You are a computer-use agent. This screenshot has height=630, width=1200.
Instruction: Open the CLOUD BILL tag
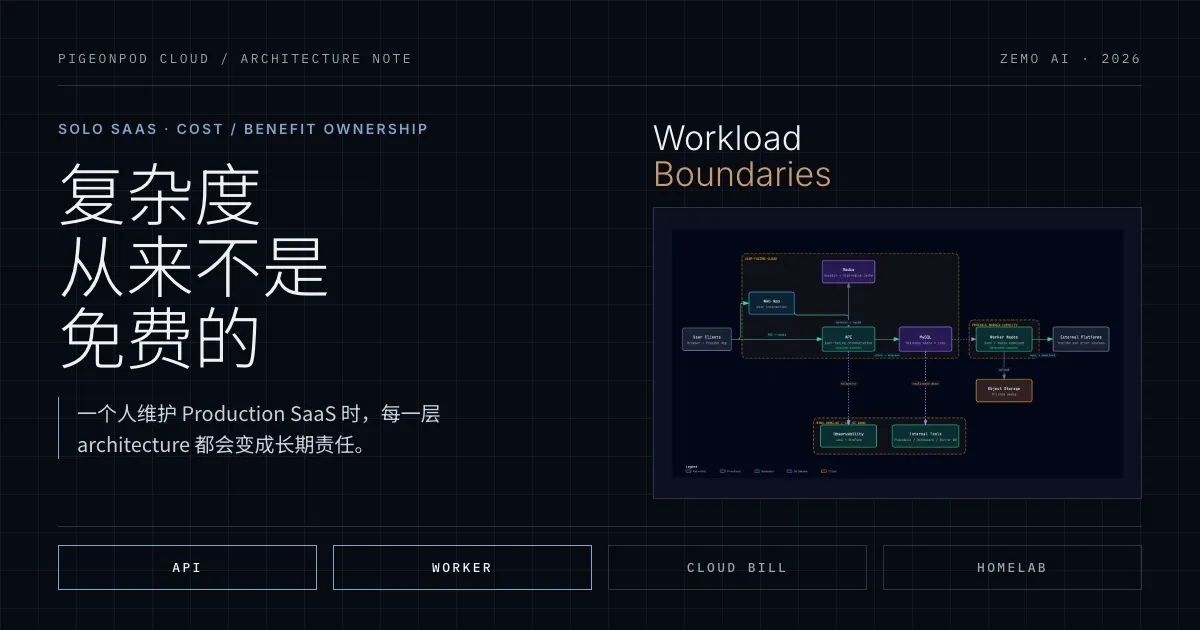coord(737,567)
